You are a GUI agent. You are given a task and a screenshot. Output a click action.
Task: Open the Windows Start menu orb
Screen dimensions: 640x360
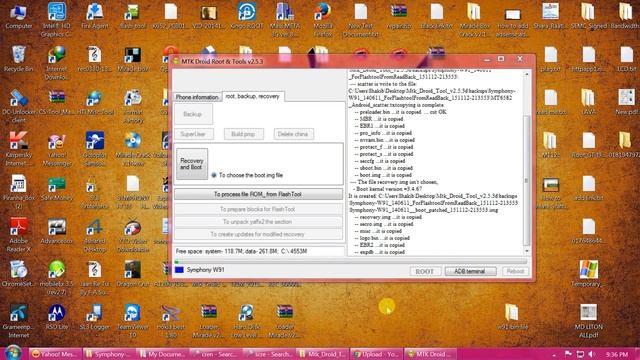pyautogui.click(x=13, y=353)
